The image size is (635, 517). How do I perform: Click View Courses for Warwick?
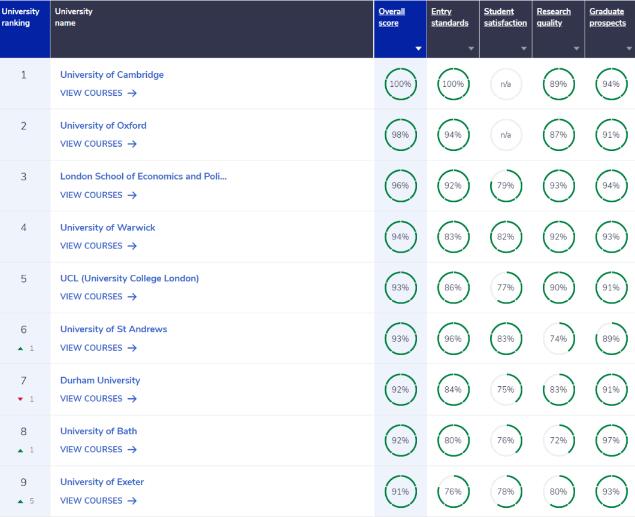pos(98,246)
